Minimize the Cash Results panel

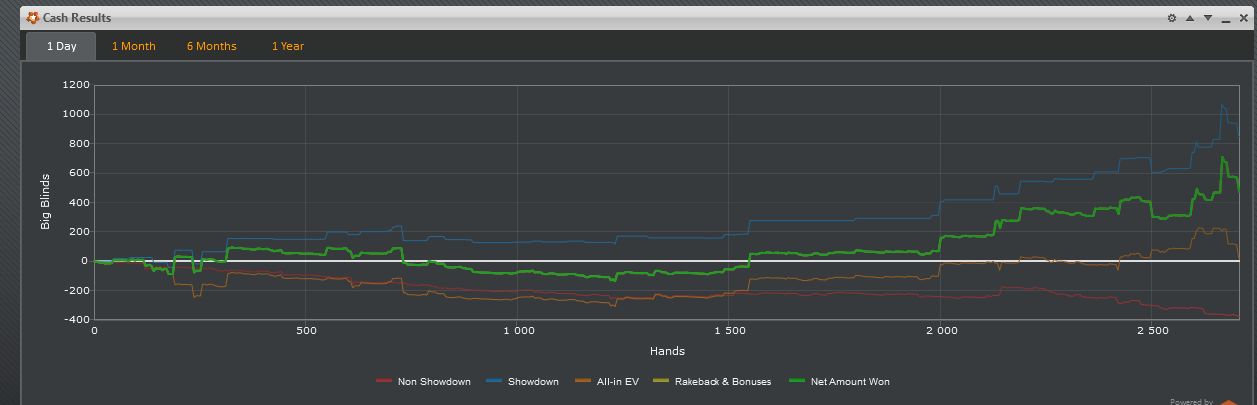[x=1226, y=18]
